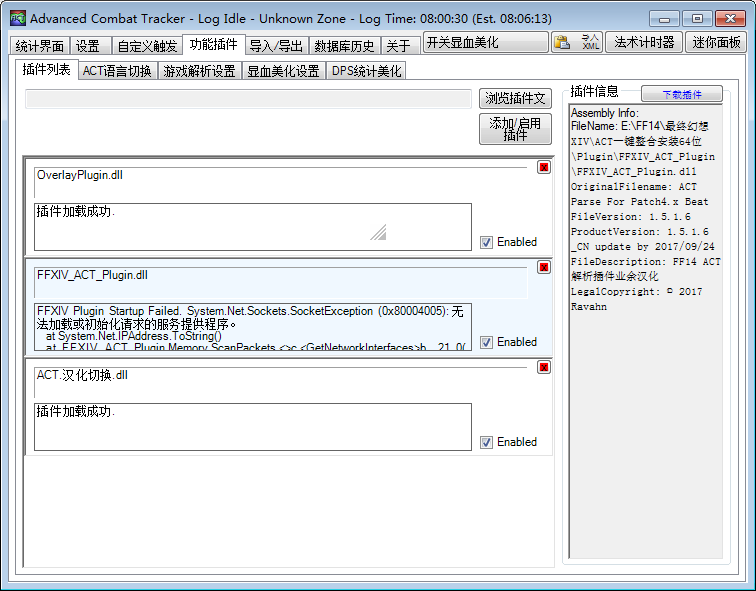The height and width of the screenshot is (591, 756).
Task: Click the LegalCopyright 2017 line
Action: [636, 292]
